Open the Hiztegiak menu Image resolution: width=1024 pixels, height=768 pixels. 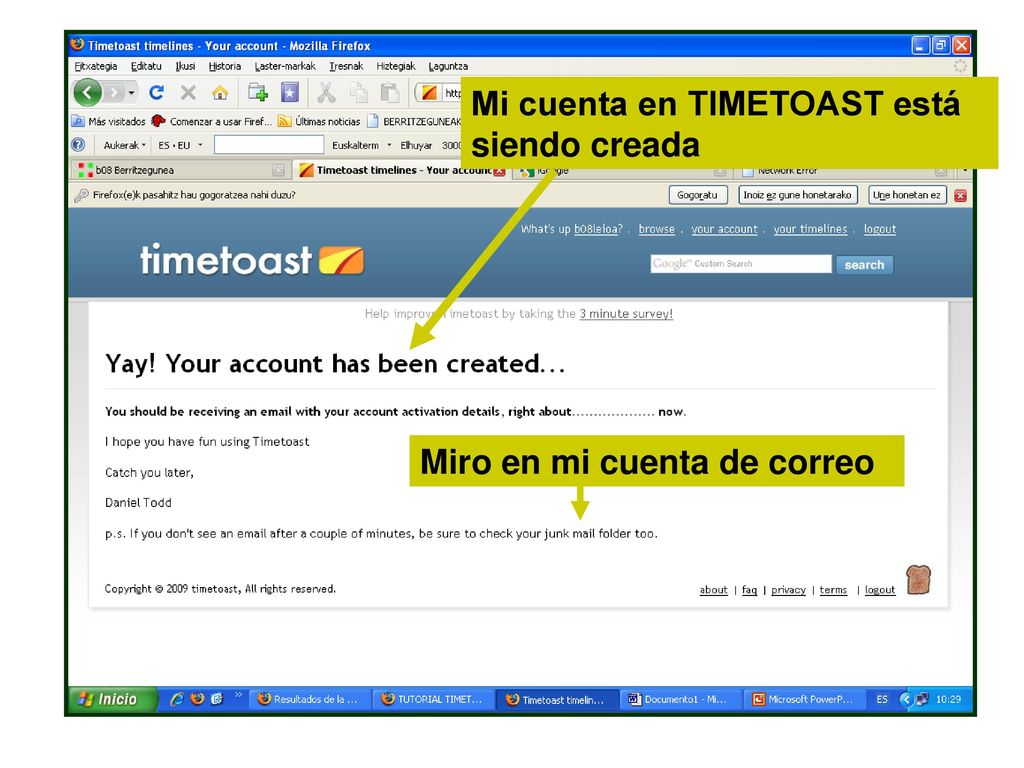coord(396,66)
